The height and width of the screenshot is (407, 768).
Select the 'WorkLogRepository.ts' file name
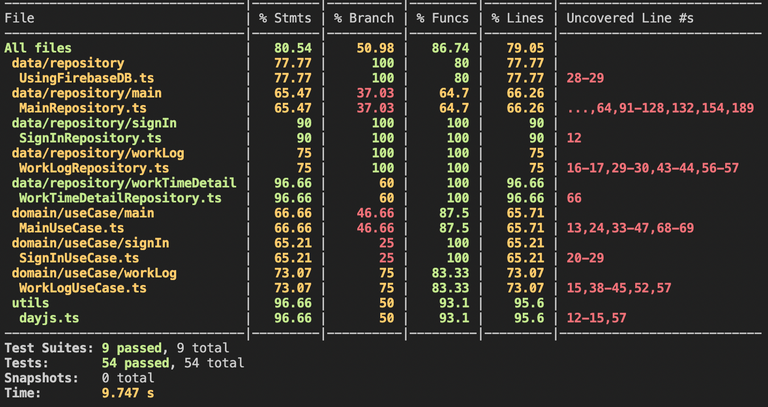coord(94,168)
